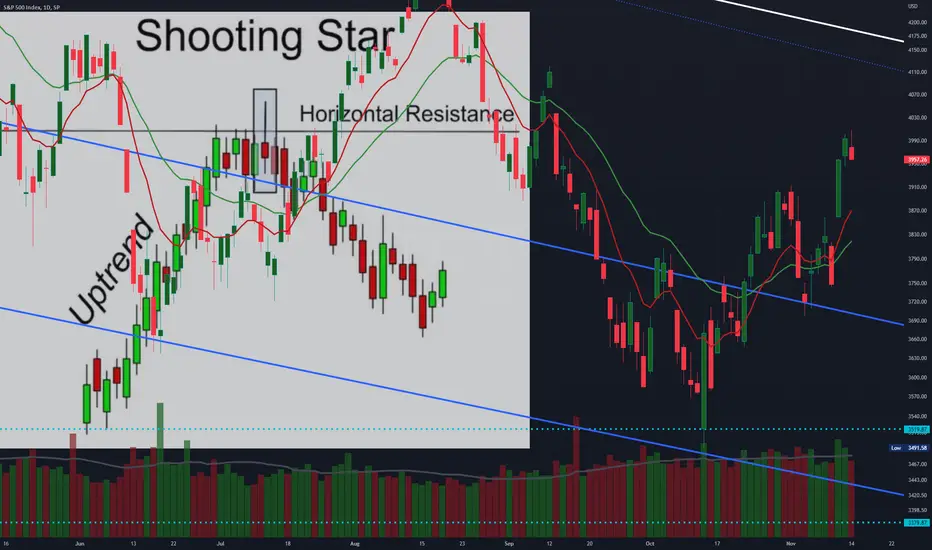932x550 pixels.
Task: Open the USD currency label on price axis
Action: pos(912,6)
